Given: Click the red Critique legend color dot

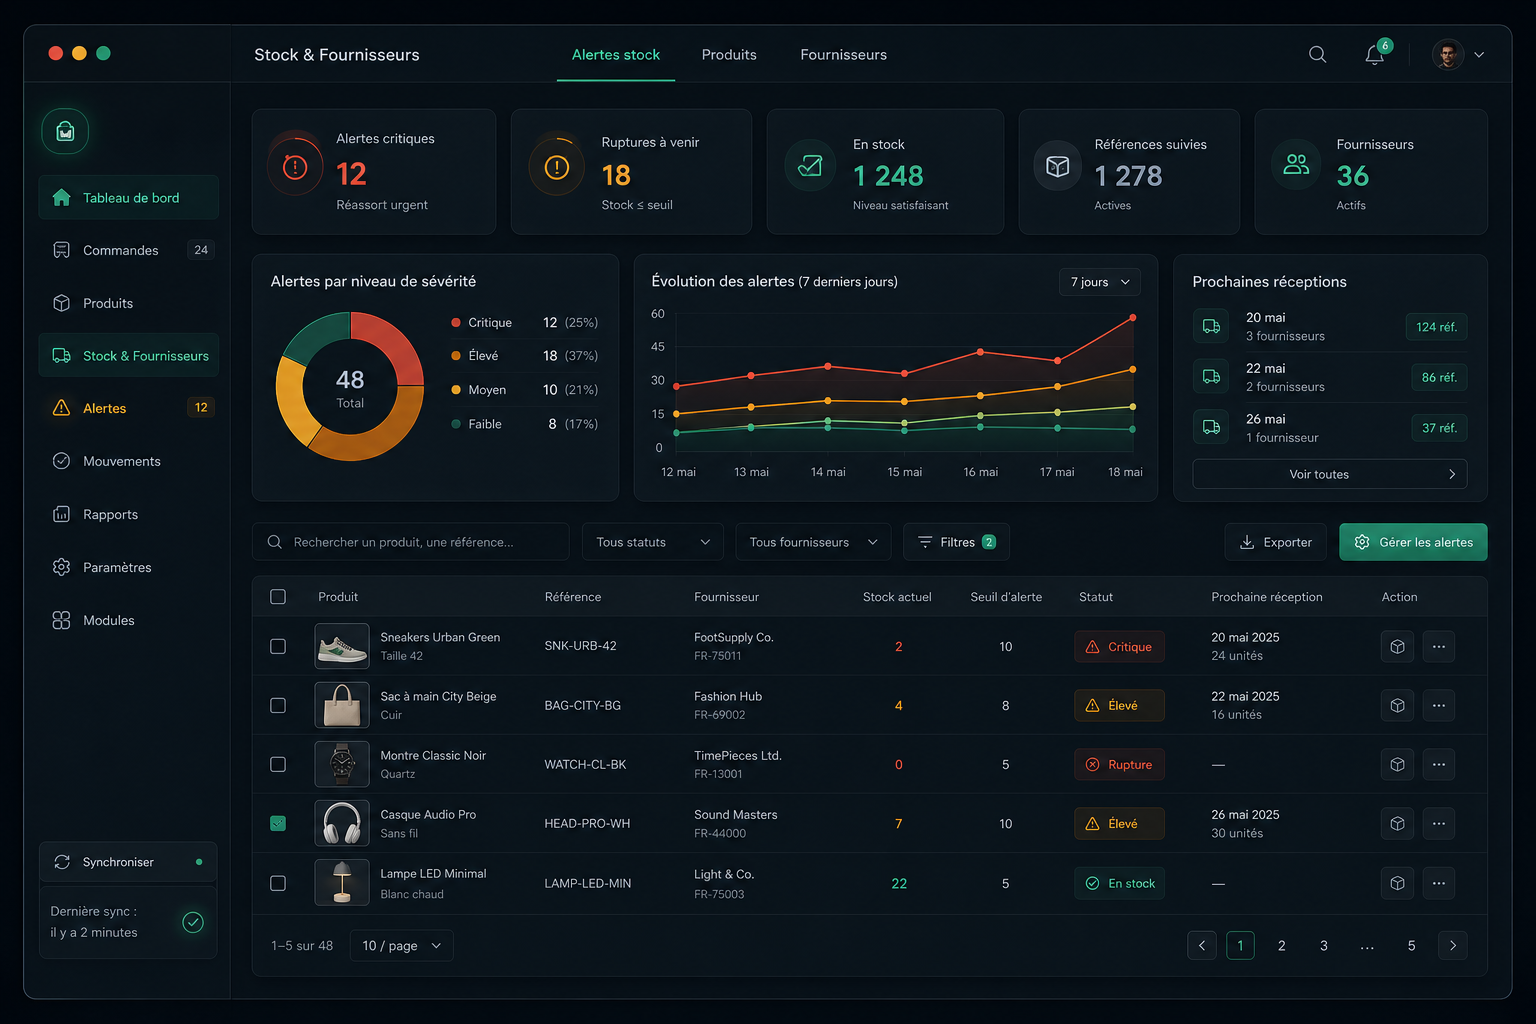Looking at the screenshot, I should click(x=456, y=323).
